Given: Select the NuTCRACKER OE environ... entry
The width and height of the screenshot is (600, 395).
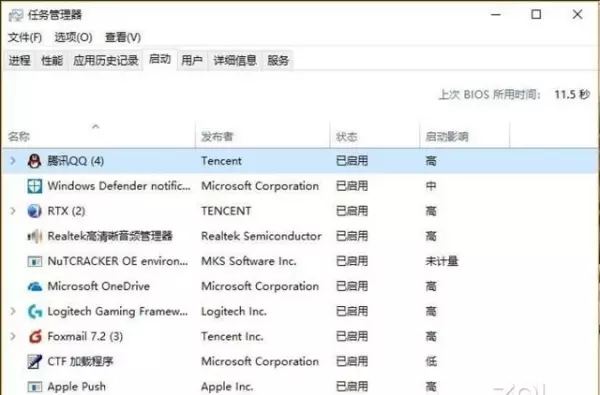Looking at the screenshot, I should 118,261.
